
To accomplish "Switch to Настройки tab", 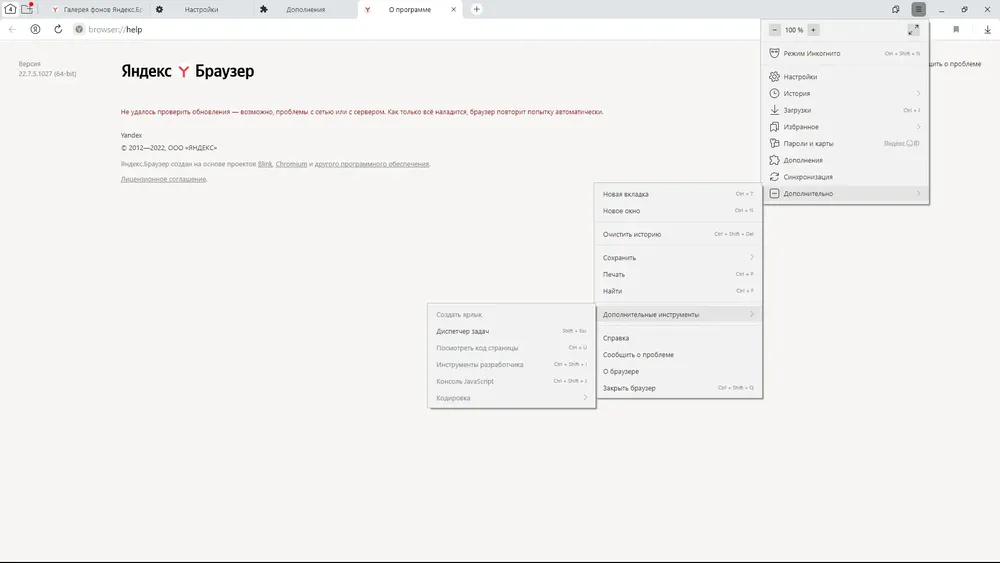I will coord(201,10).
